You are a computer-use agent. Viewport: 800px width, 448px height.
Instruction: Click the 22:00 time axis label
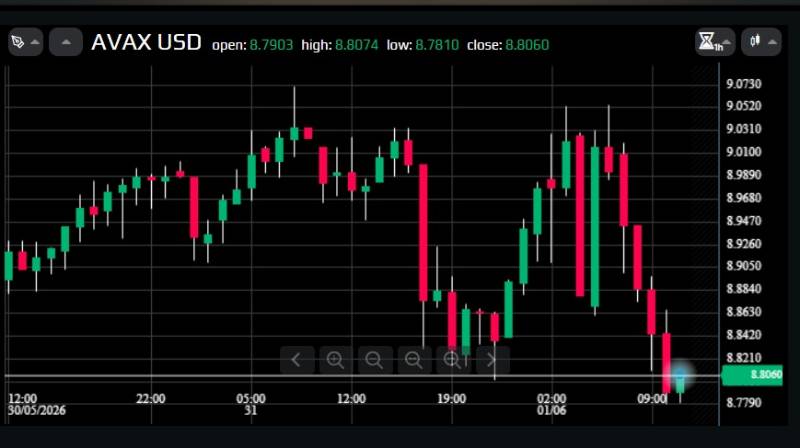coord(151,399)
